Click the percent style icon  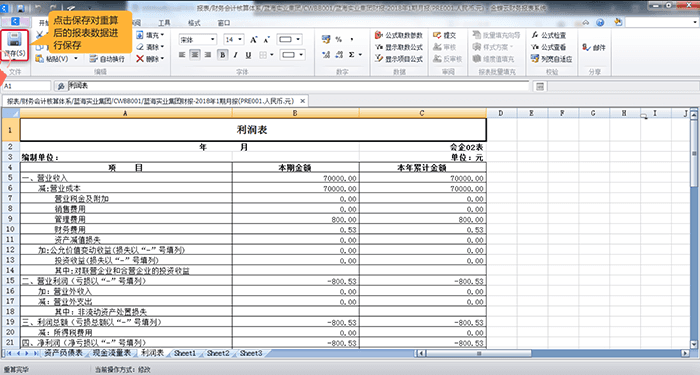339,39
